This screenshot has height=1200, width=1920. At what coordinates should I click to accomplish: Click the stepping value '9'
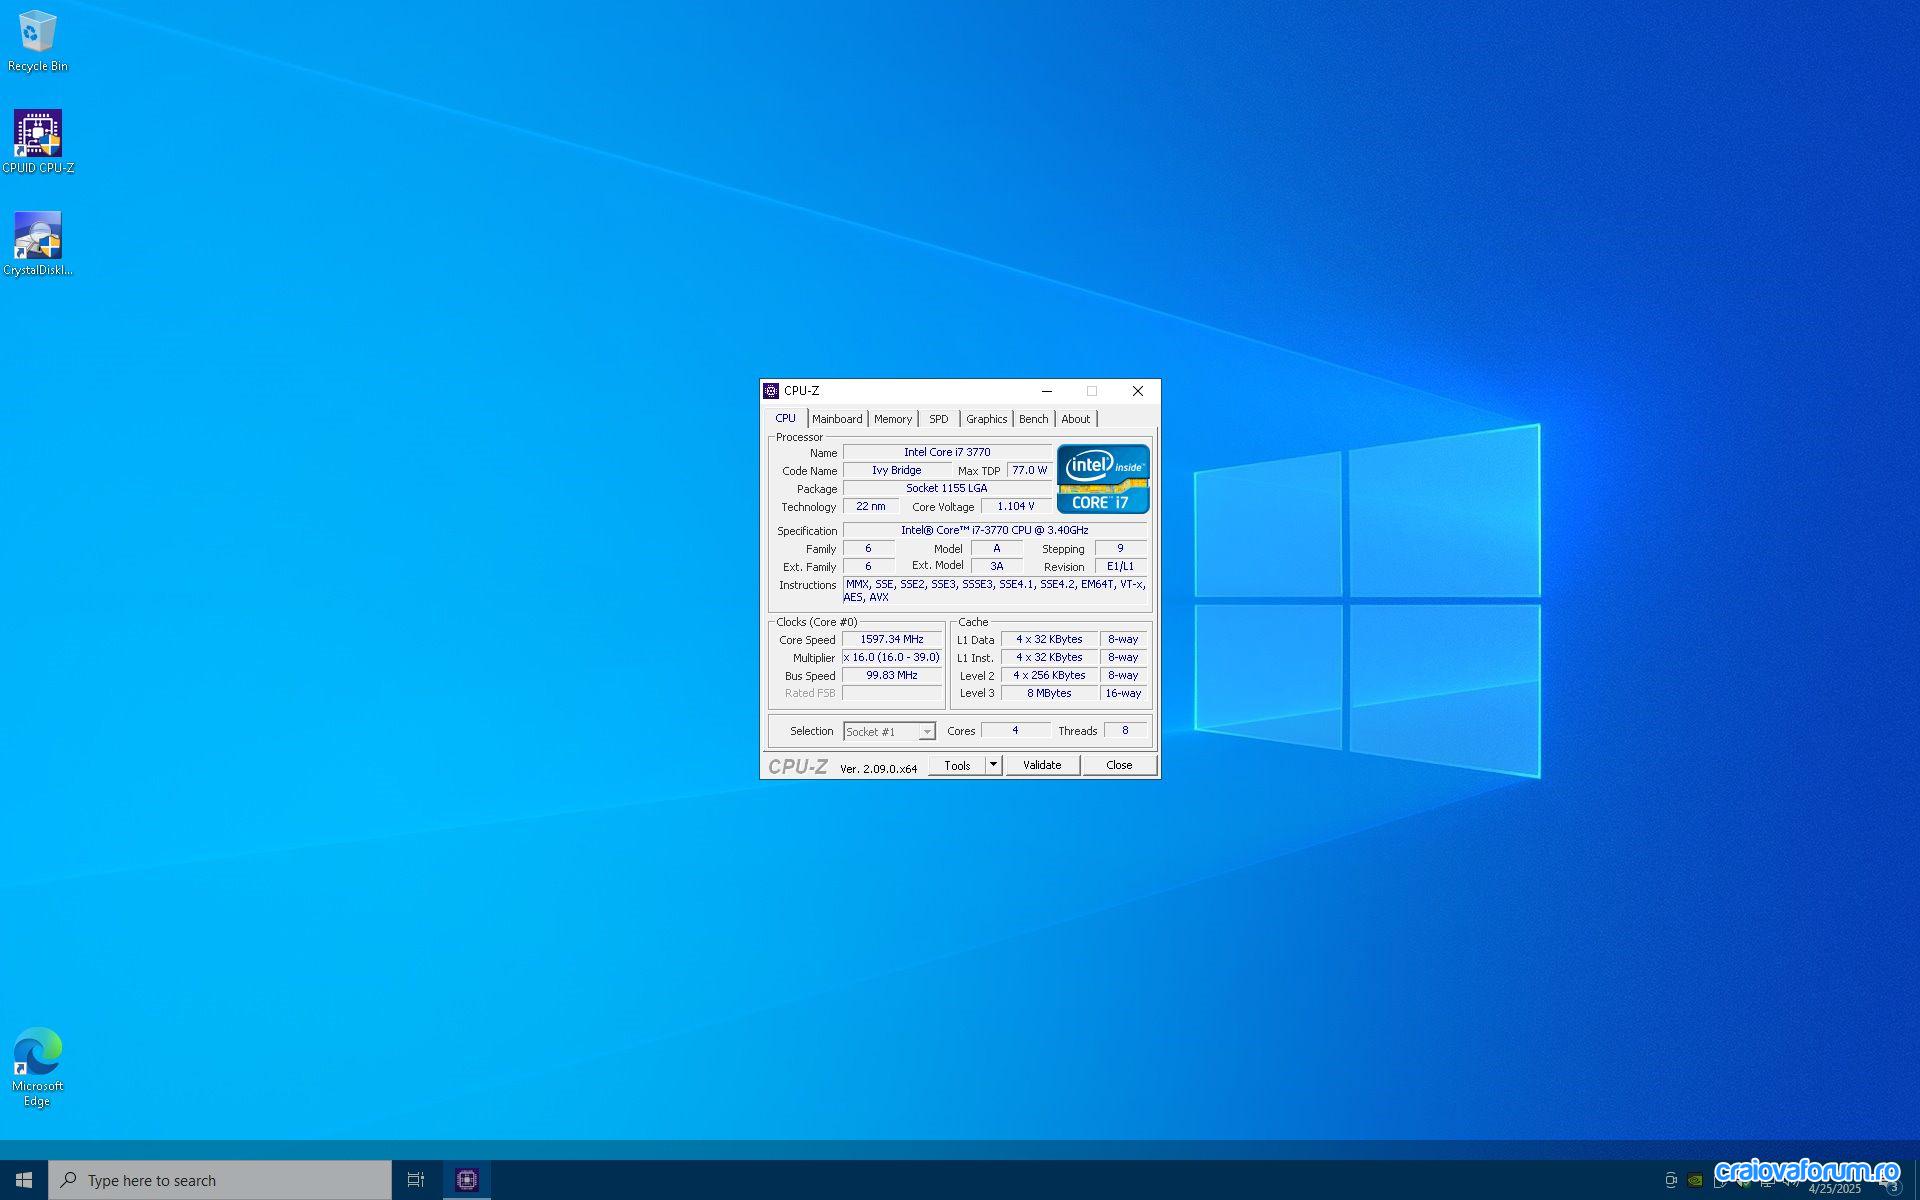(x=1120, y=548)
